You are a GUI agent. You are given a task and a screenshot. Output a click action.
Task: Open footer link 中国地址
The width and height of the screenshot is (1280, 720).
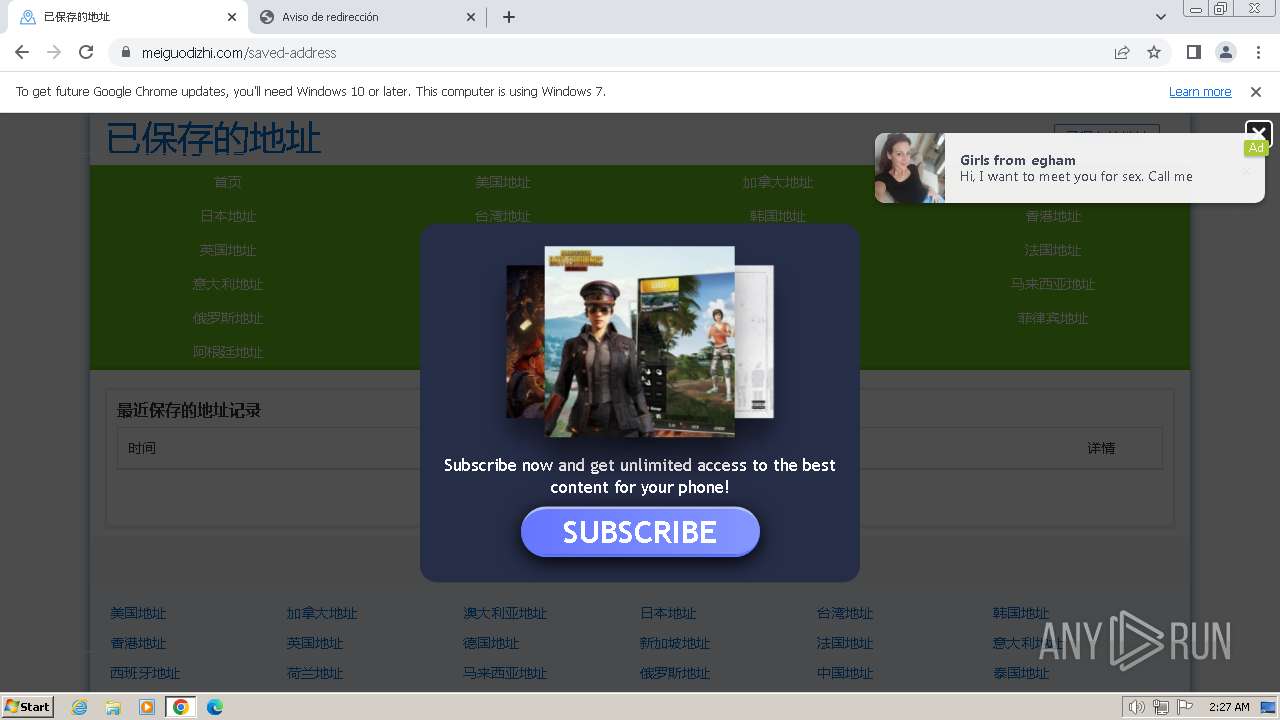click(845, 673)
